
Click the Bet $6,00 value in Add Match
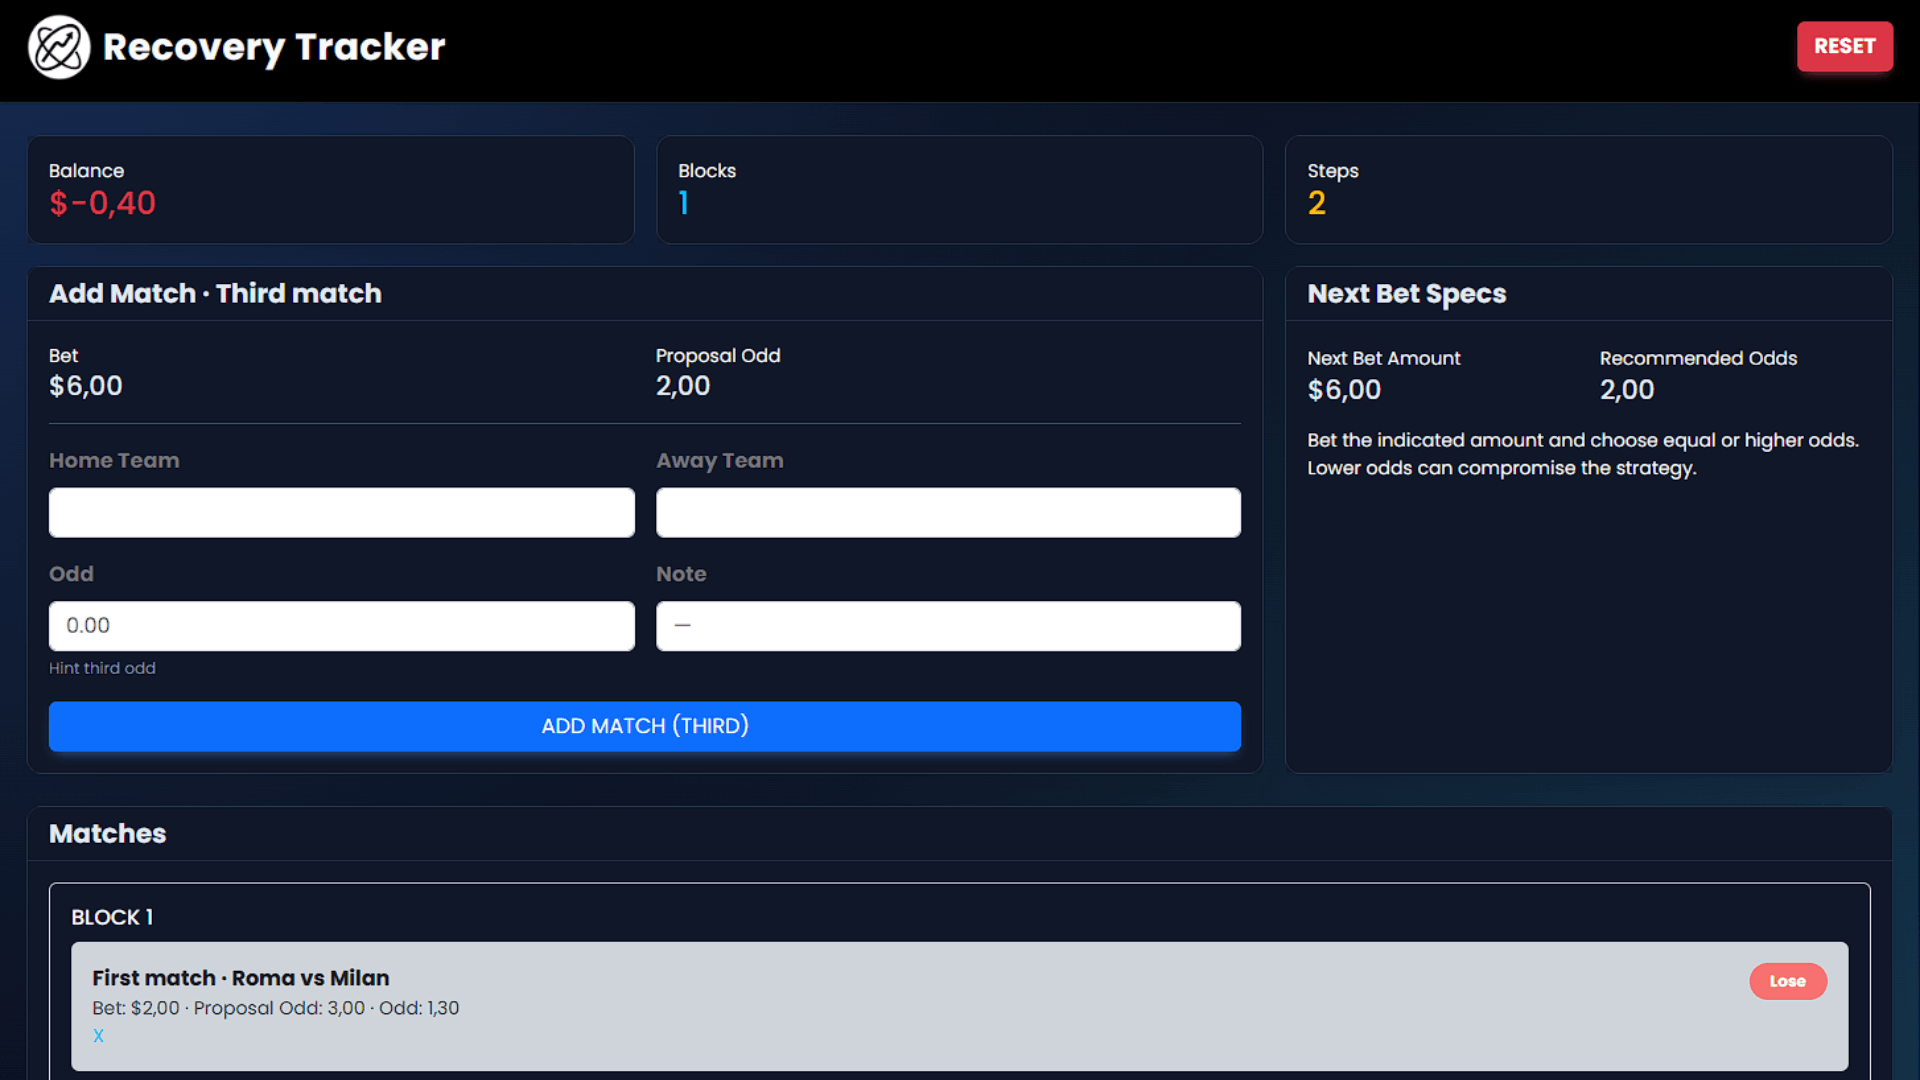[86, 386]
